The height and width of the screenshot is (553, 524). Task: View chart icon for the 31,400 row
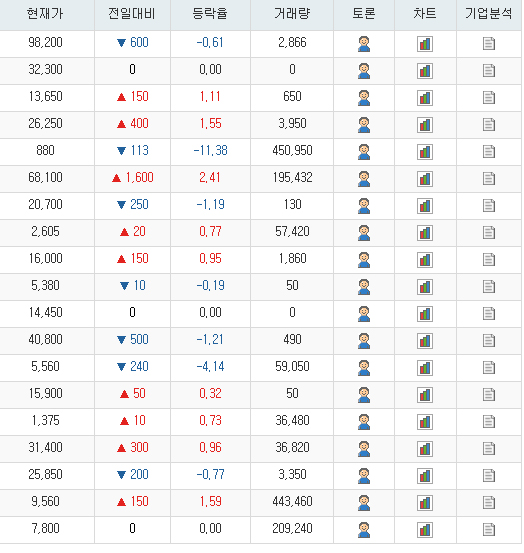point(425,449)
